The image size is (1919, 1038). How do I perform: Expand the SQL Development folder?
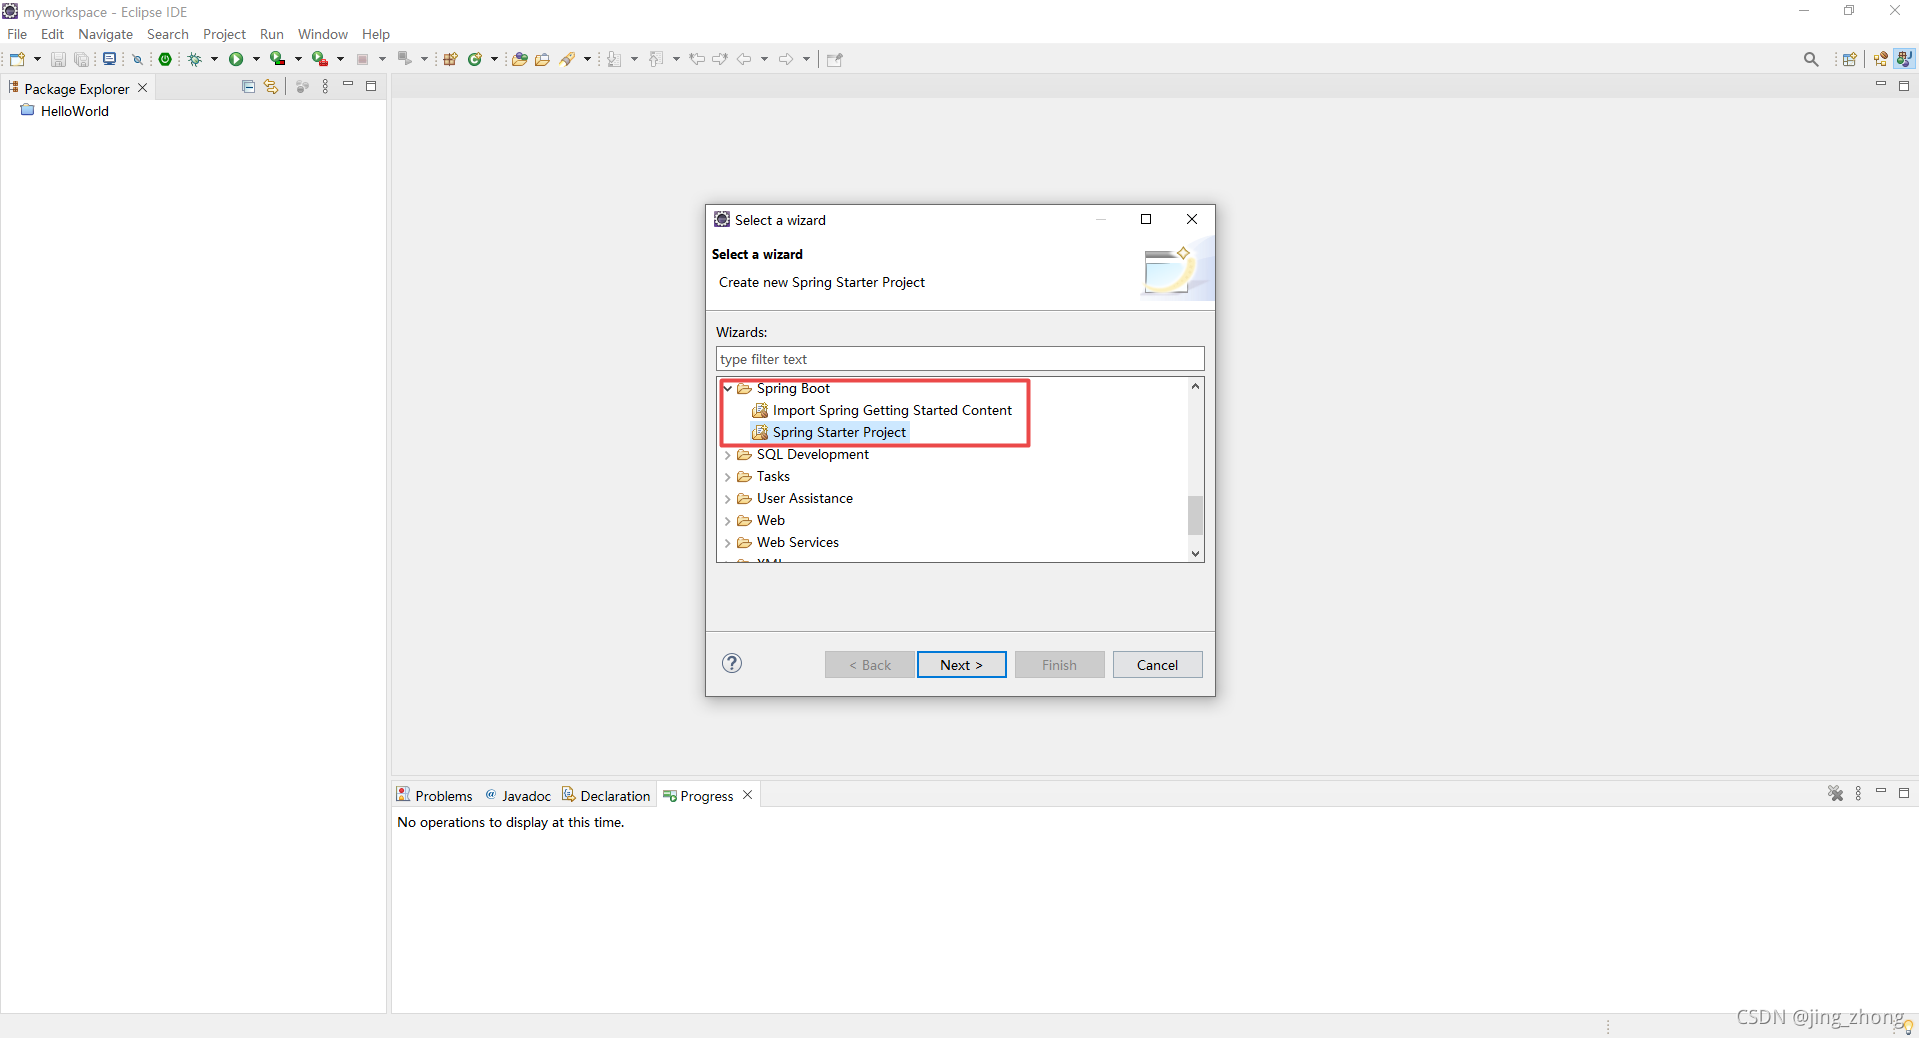tap(728, 455)
